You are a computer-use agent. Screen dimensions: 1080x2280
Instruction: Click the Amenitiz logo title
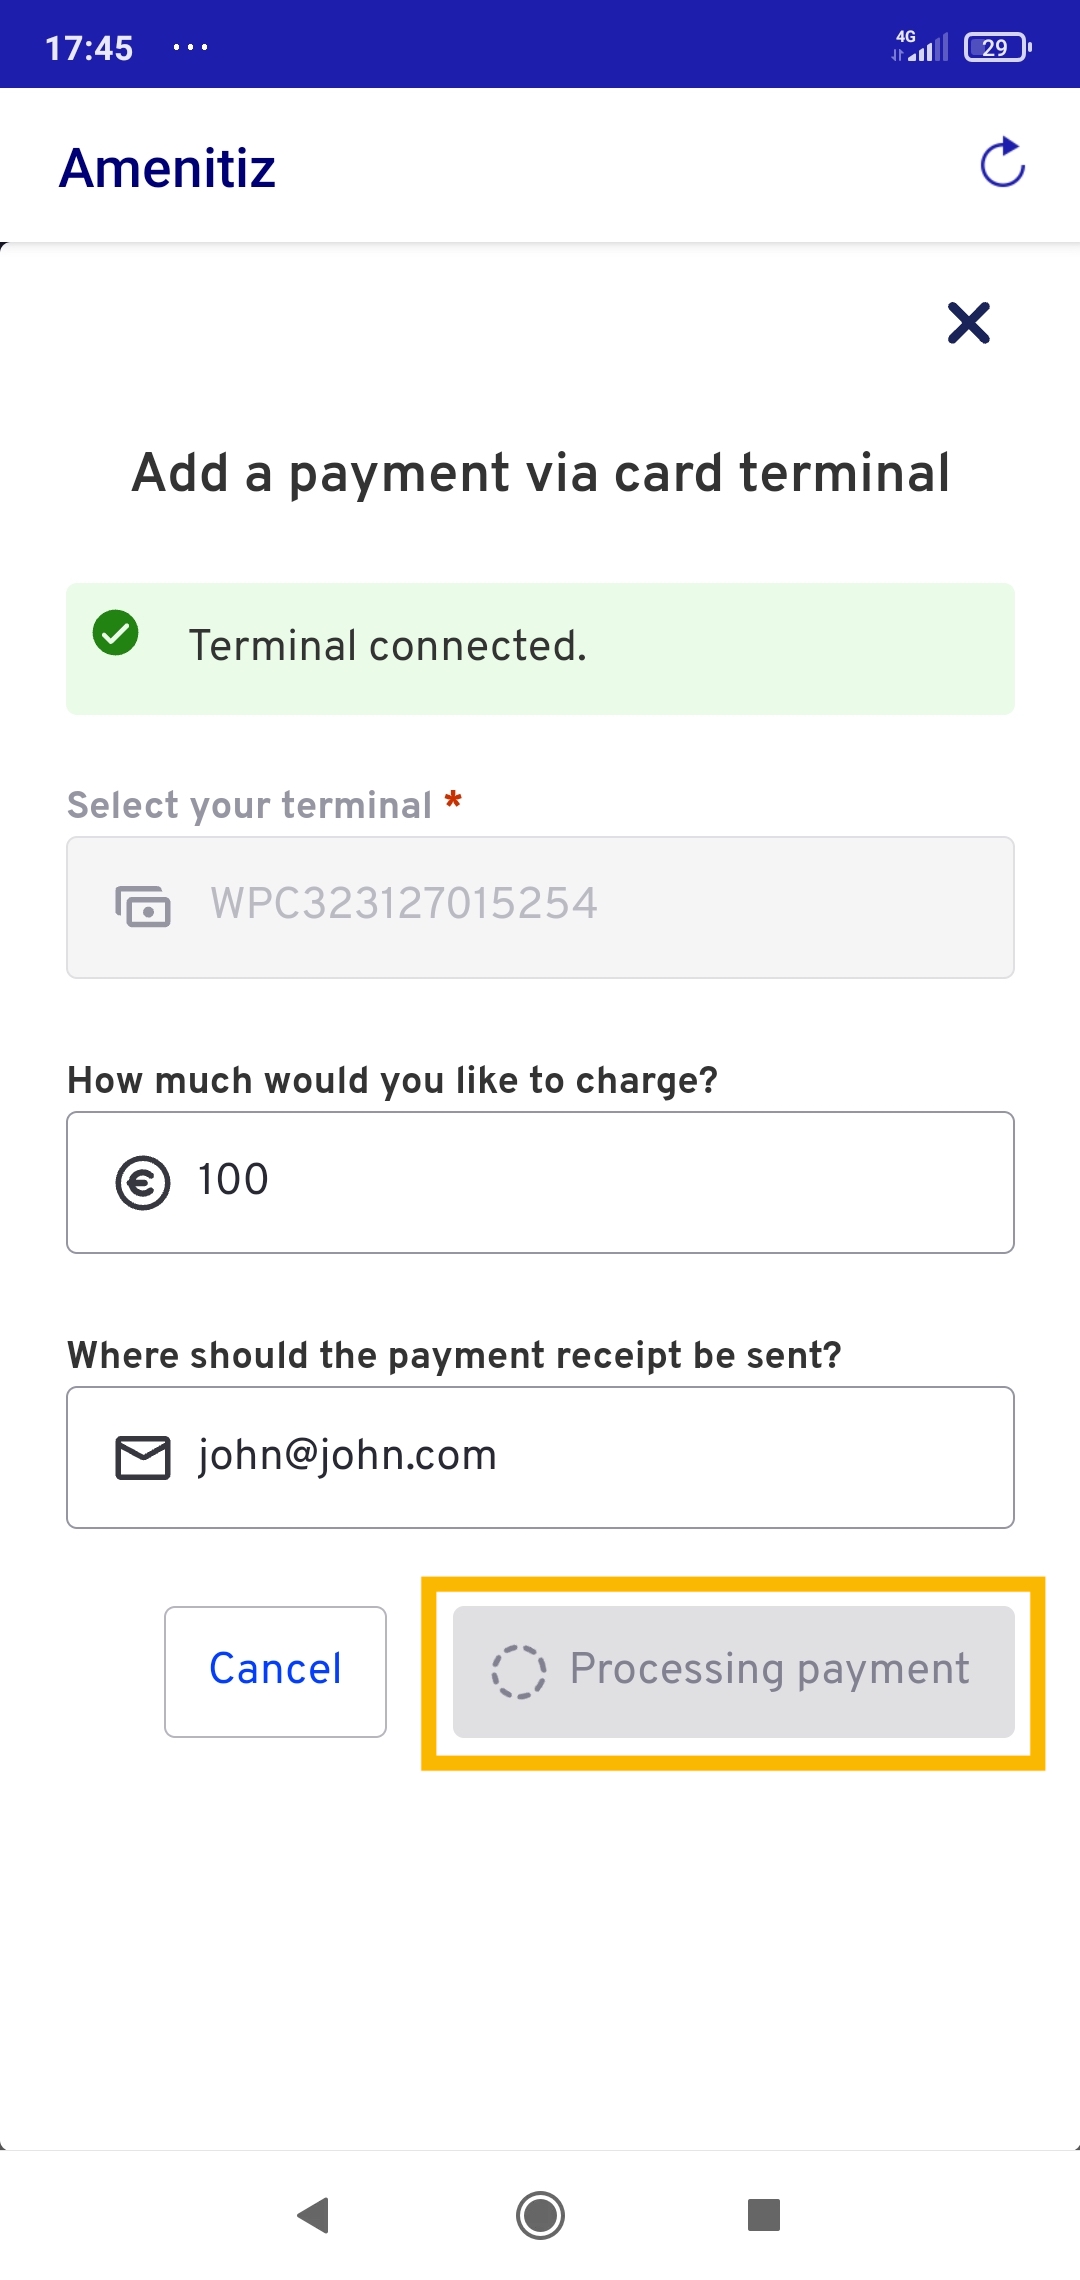tap(167, 167)
